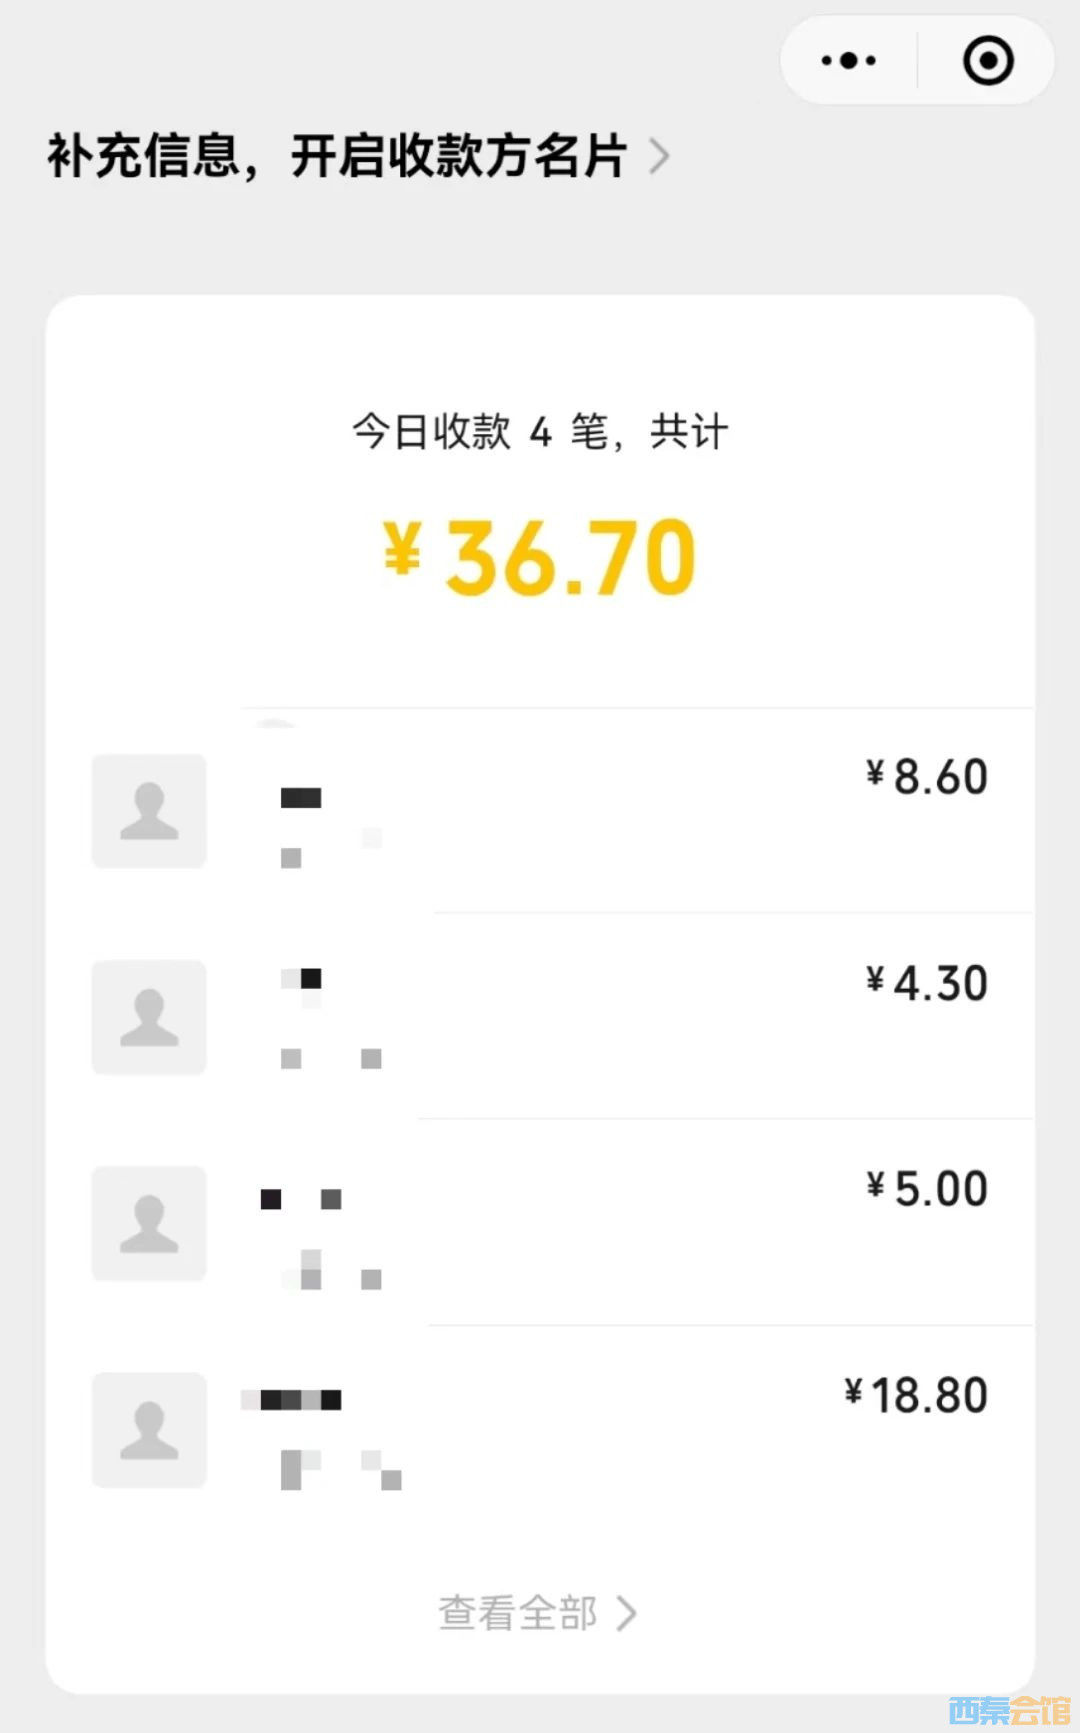Viewport: 1080px width, 1733px height.
Task: Expand arrow next to 补充信息 header
Action: pos(659,156)
